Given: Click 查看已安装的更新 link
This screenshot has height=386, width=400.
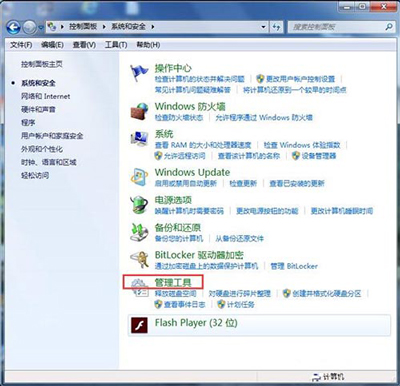Looking at the screenshot, I should (297, 183).
